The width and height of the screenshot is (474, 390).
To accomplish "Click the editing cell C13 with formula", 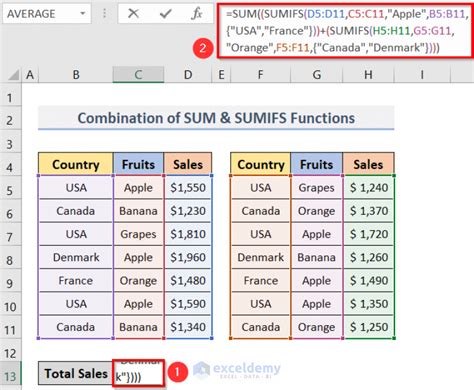I will 138,373.
